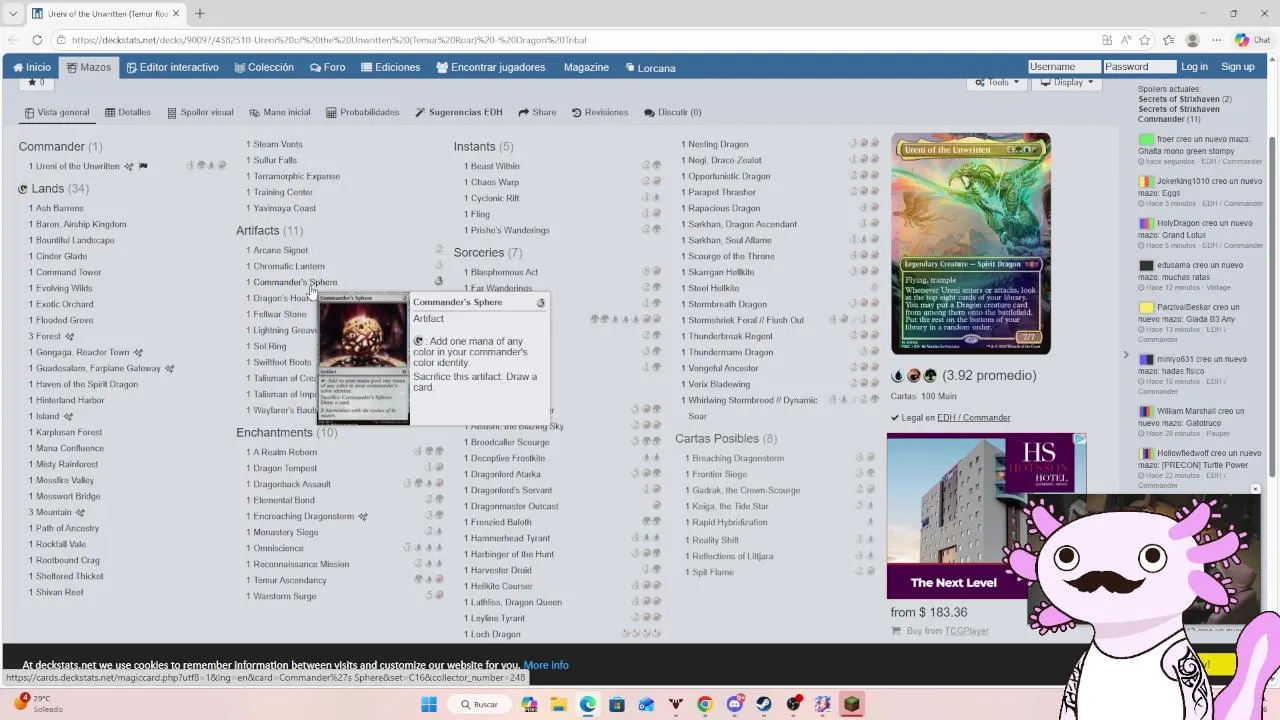The height and width of the screenshot is (720, 1280).
Task: Open the Nesting Dragon card link
Action: click(718, 144)
